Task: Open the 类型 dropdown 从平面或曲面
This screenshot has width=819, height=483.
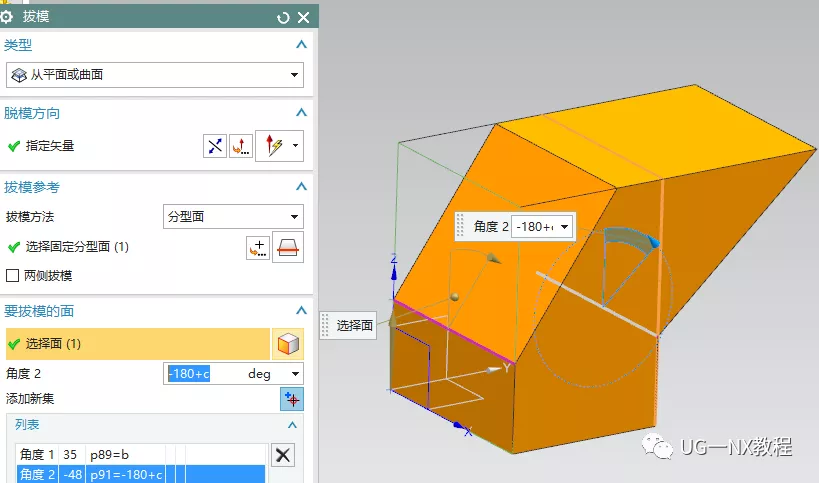Action: (154, 74)
